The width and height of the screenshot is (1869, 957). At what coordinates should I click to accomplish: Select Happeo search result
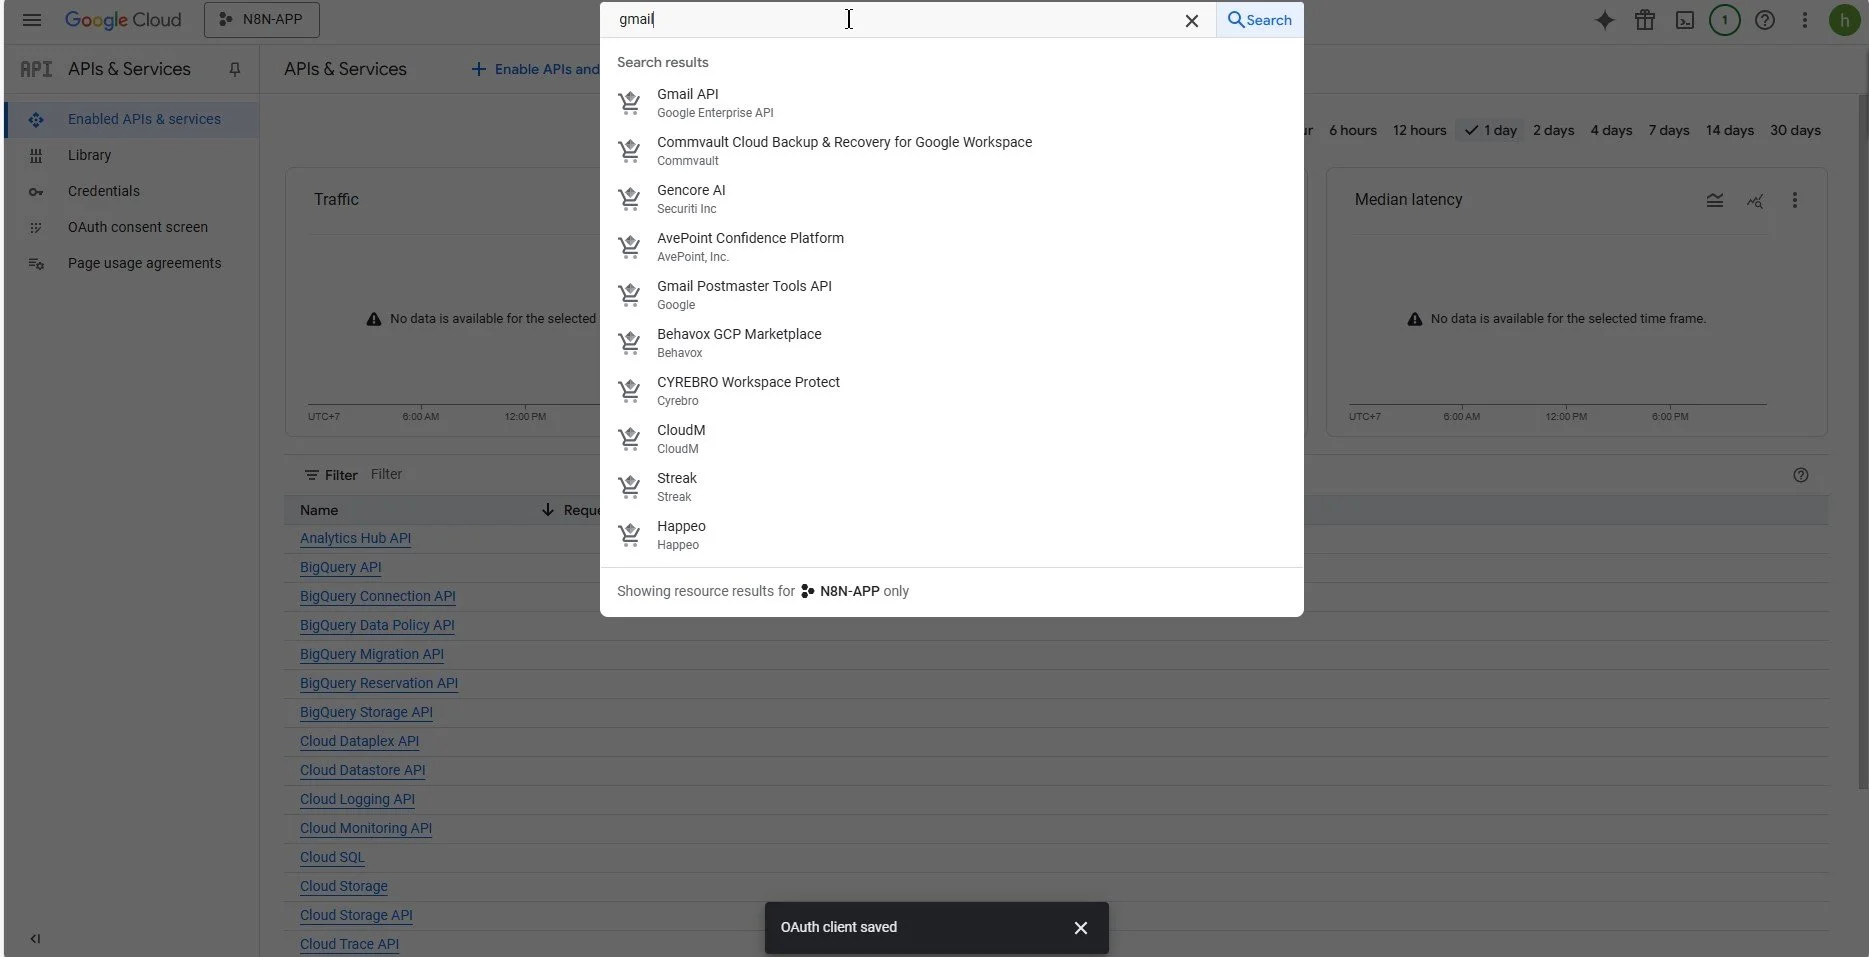951,534
